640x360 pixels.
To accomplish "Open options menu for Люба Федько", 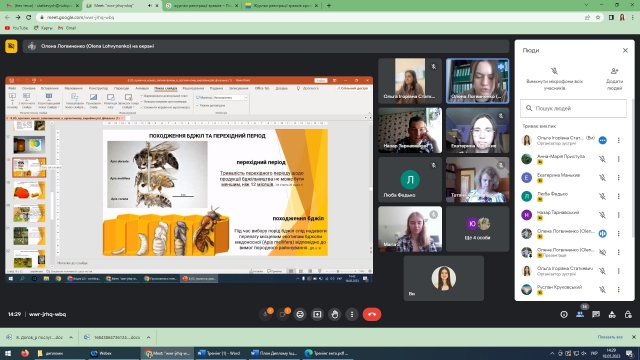I will click(x=619, y=196).
